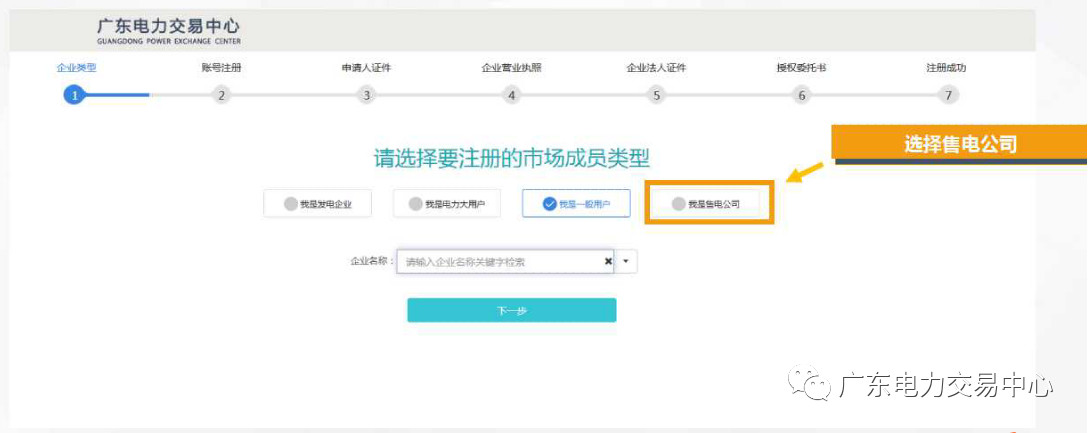Click the step 2 circle icon
Image resolution: width=1089 pixels, height=433 pixels.
(x=222, y=95)
